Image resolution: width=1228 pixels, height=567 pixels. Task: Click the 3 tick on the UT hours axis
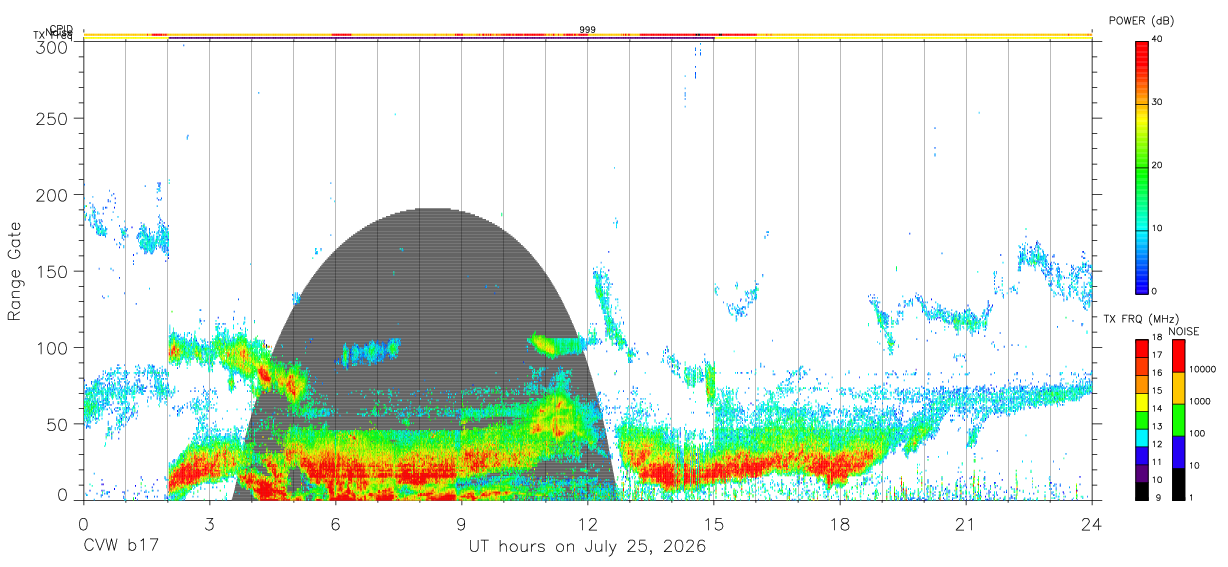pos(209,523)
